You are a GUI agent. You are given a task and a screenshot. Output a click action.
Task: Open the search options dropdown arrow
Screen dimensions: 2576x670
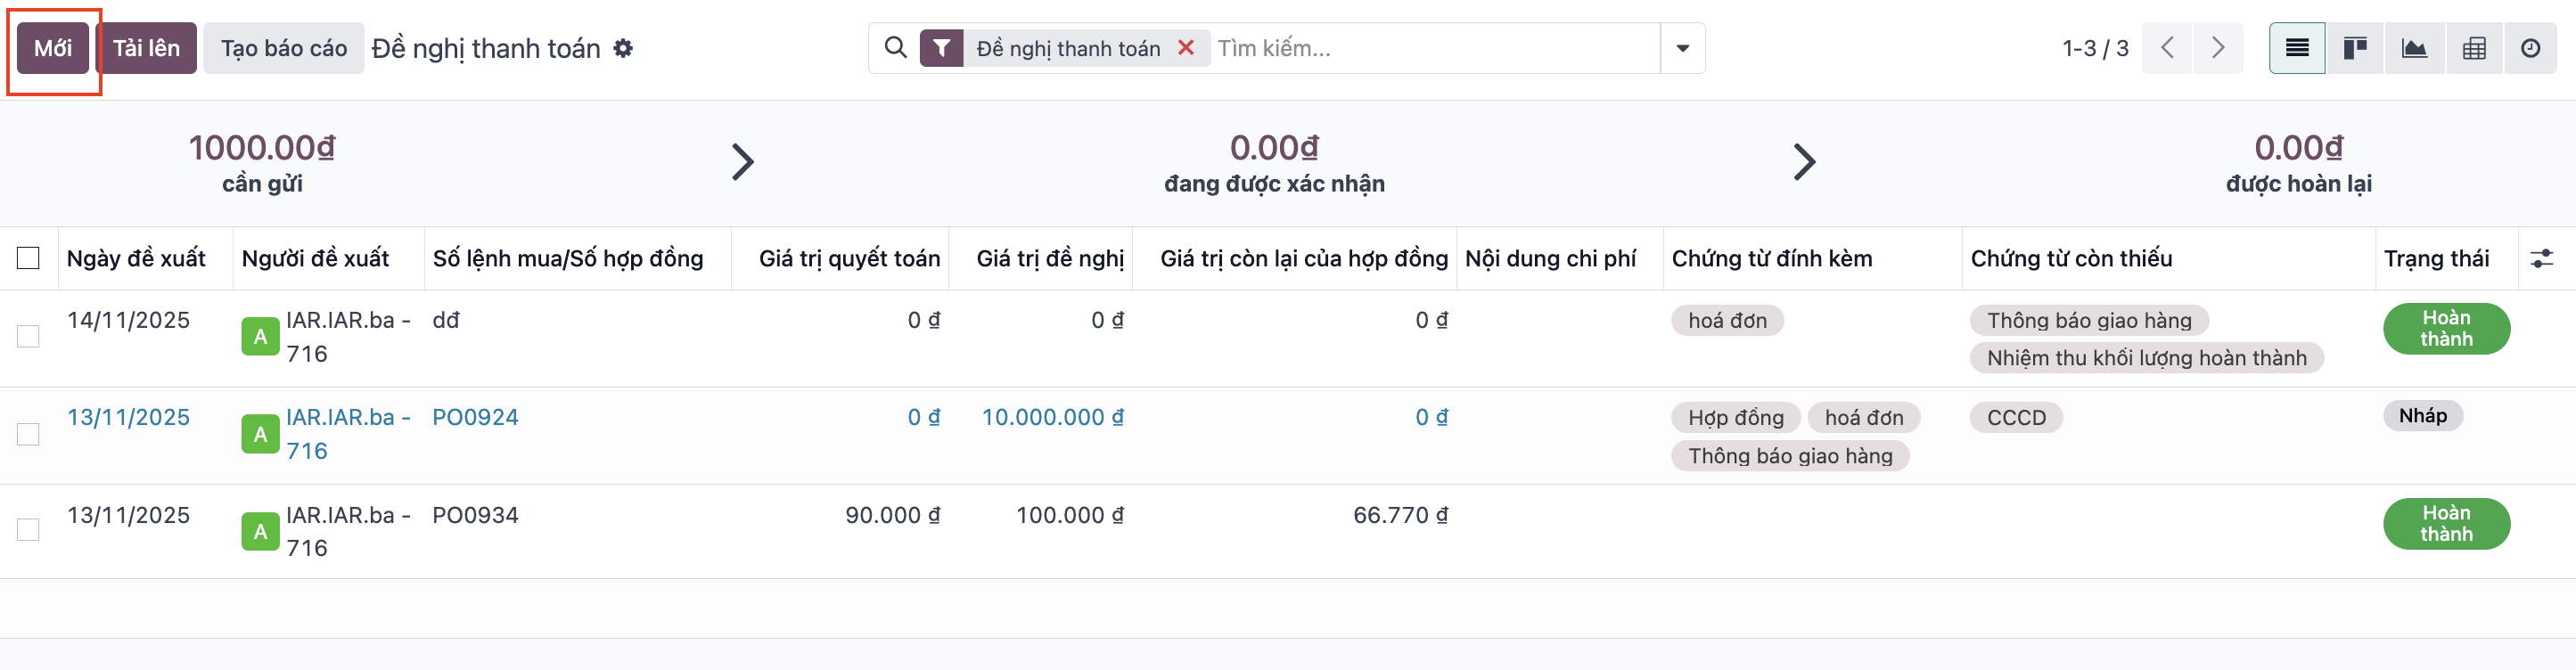point(1683,48)
